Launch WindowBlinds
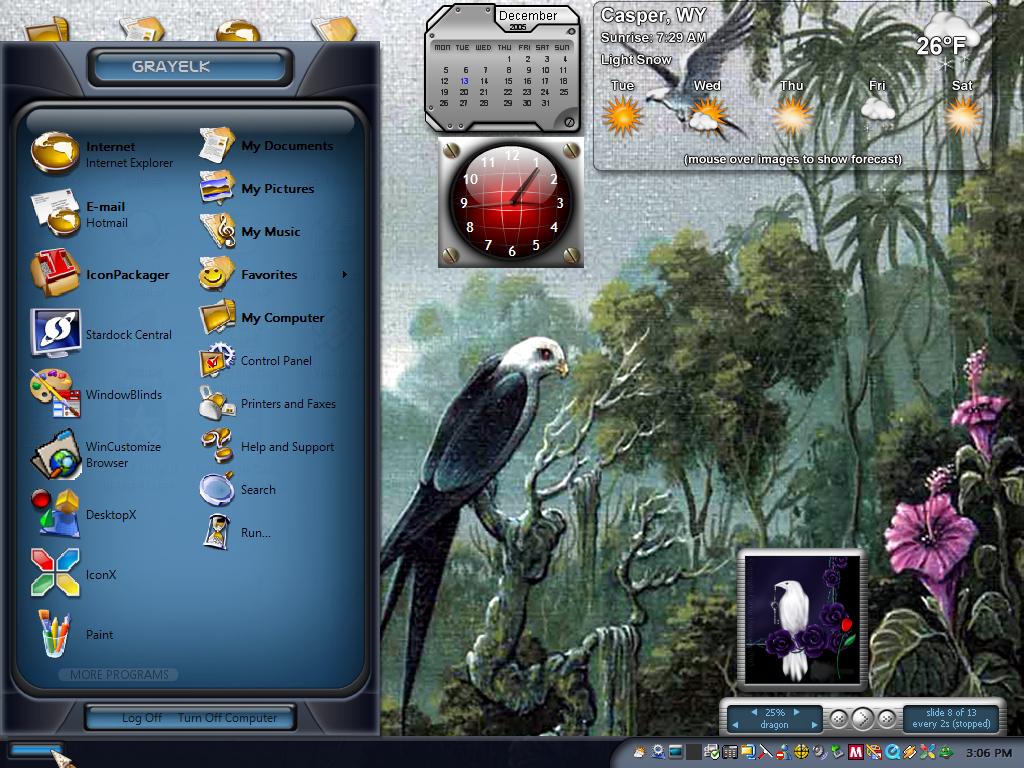The height and width of the screenshot is (768, 1024). click(x=96, y=394)
